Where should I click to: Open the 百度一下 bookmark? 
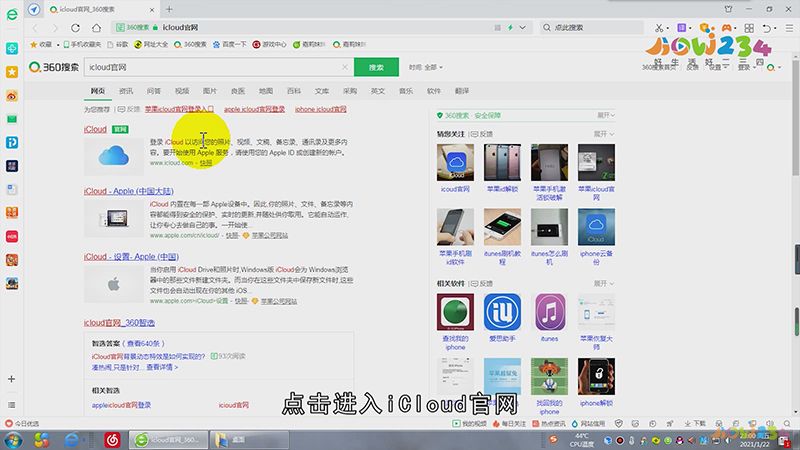[230, 44]
